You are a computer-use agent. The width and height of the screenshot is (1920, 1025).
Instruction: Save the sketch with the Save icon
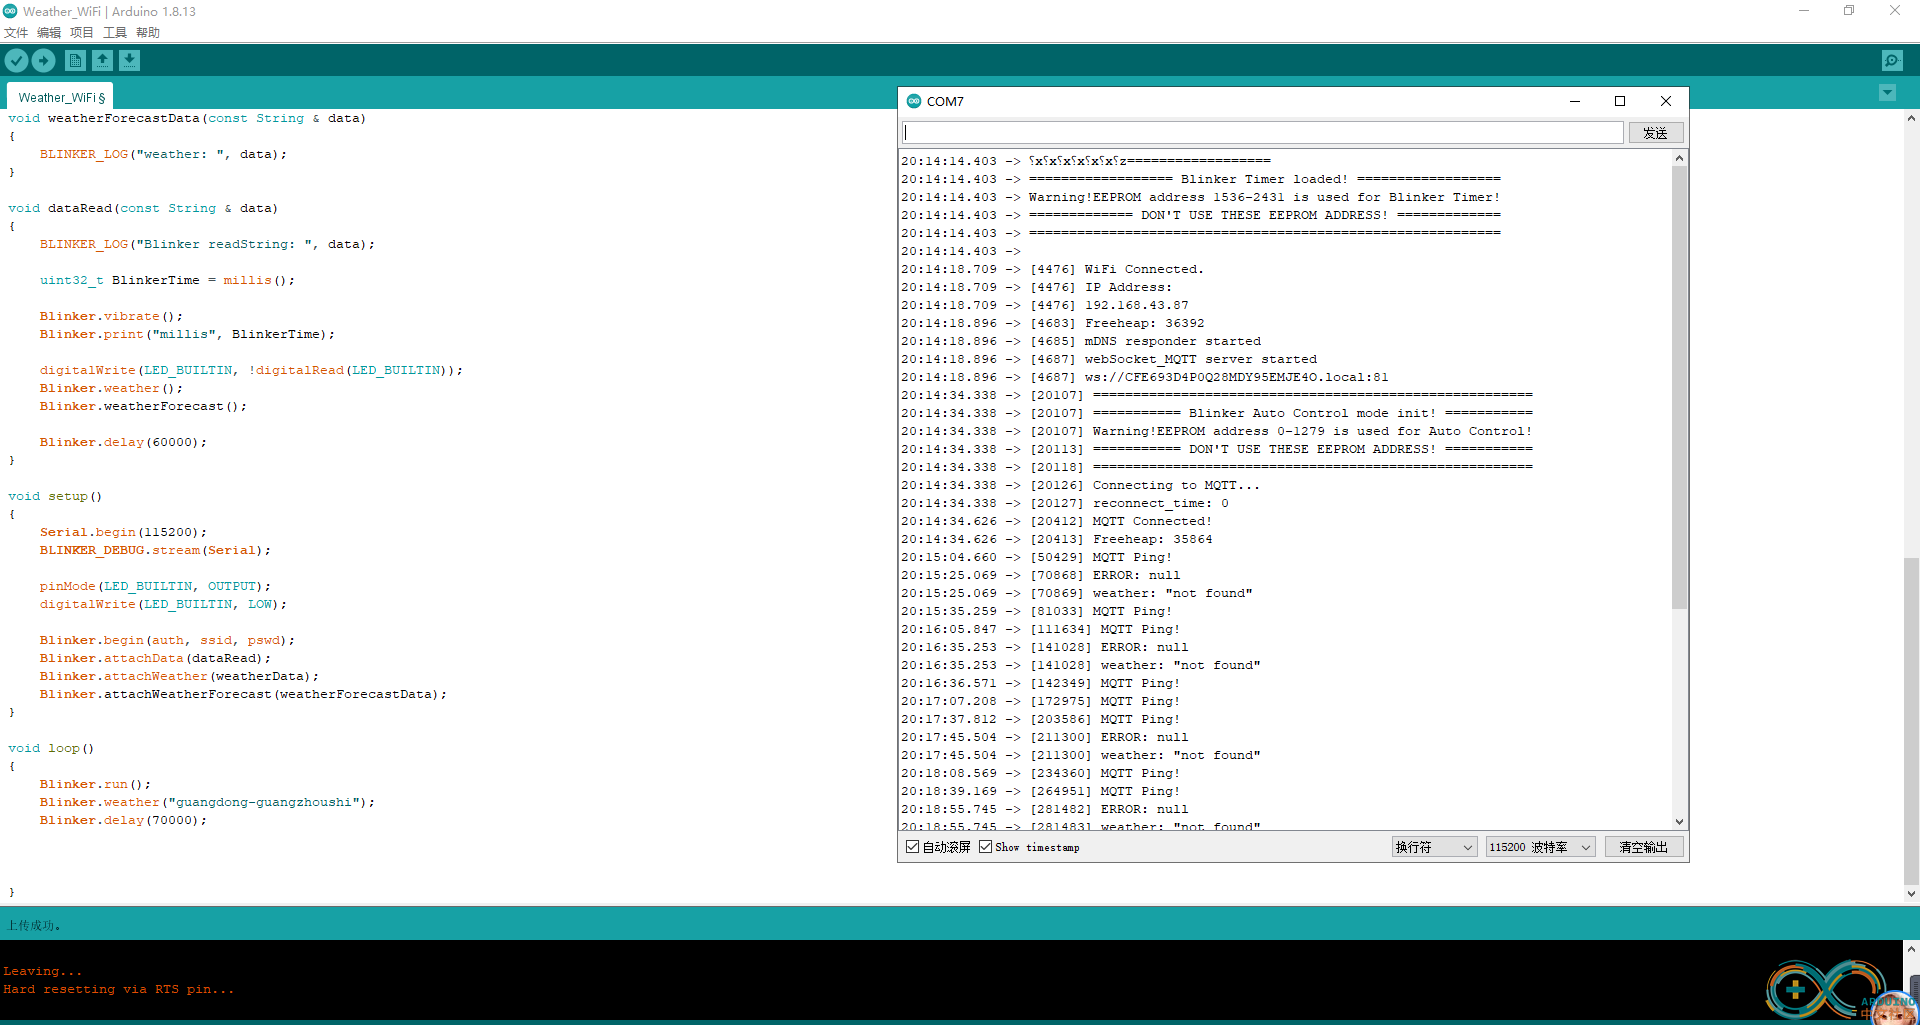pyautogui.click(x=130, y=61)
